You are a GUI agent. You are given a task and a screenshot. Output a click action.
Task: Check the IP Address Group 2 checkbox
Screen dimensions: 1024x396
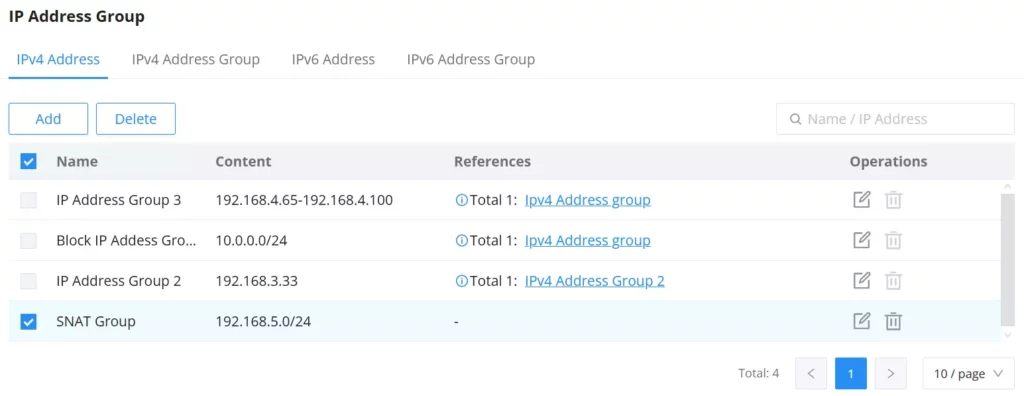tap(28, 281)
